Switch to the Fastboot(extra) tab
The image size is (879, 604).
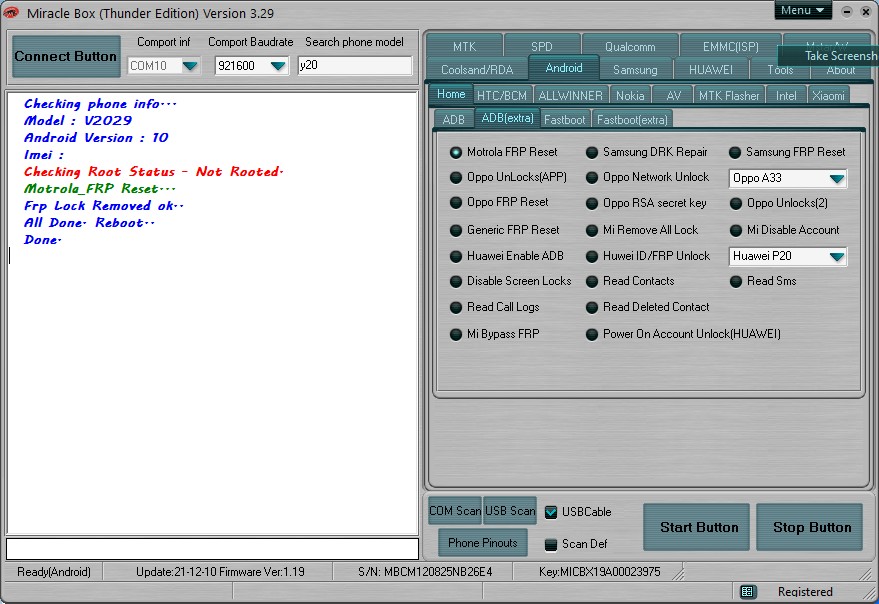pyautogui.click(x=632, y=119)
